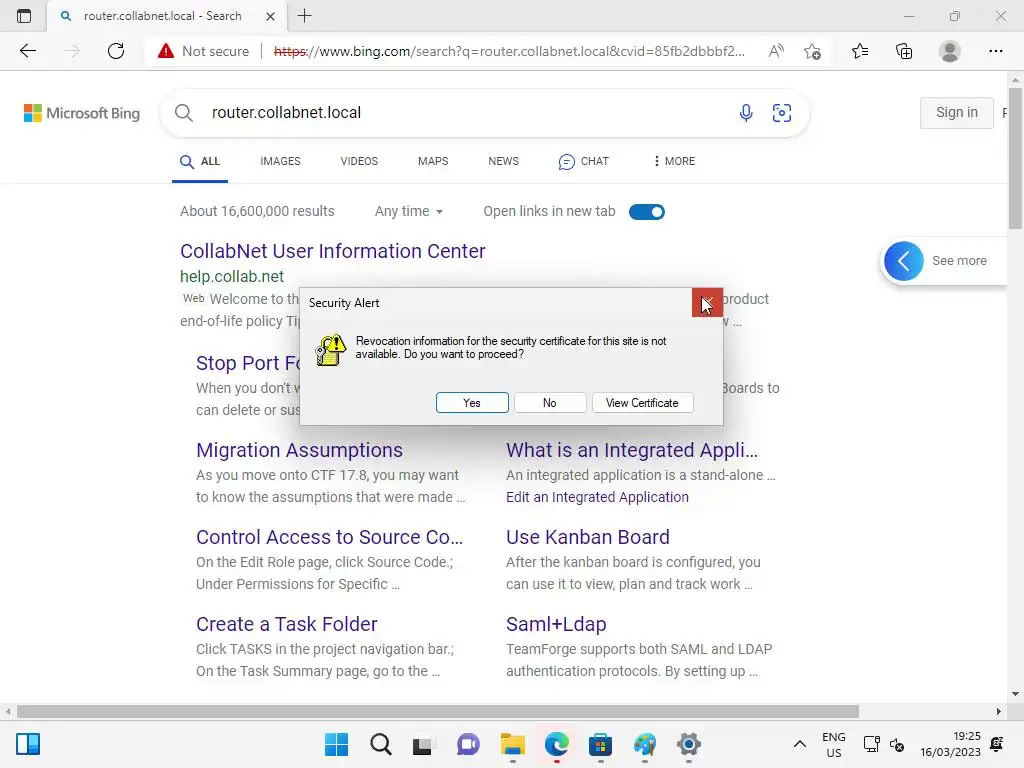Switch to the NEWS tab

pos(504,161)
